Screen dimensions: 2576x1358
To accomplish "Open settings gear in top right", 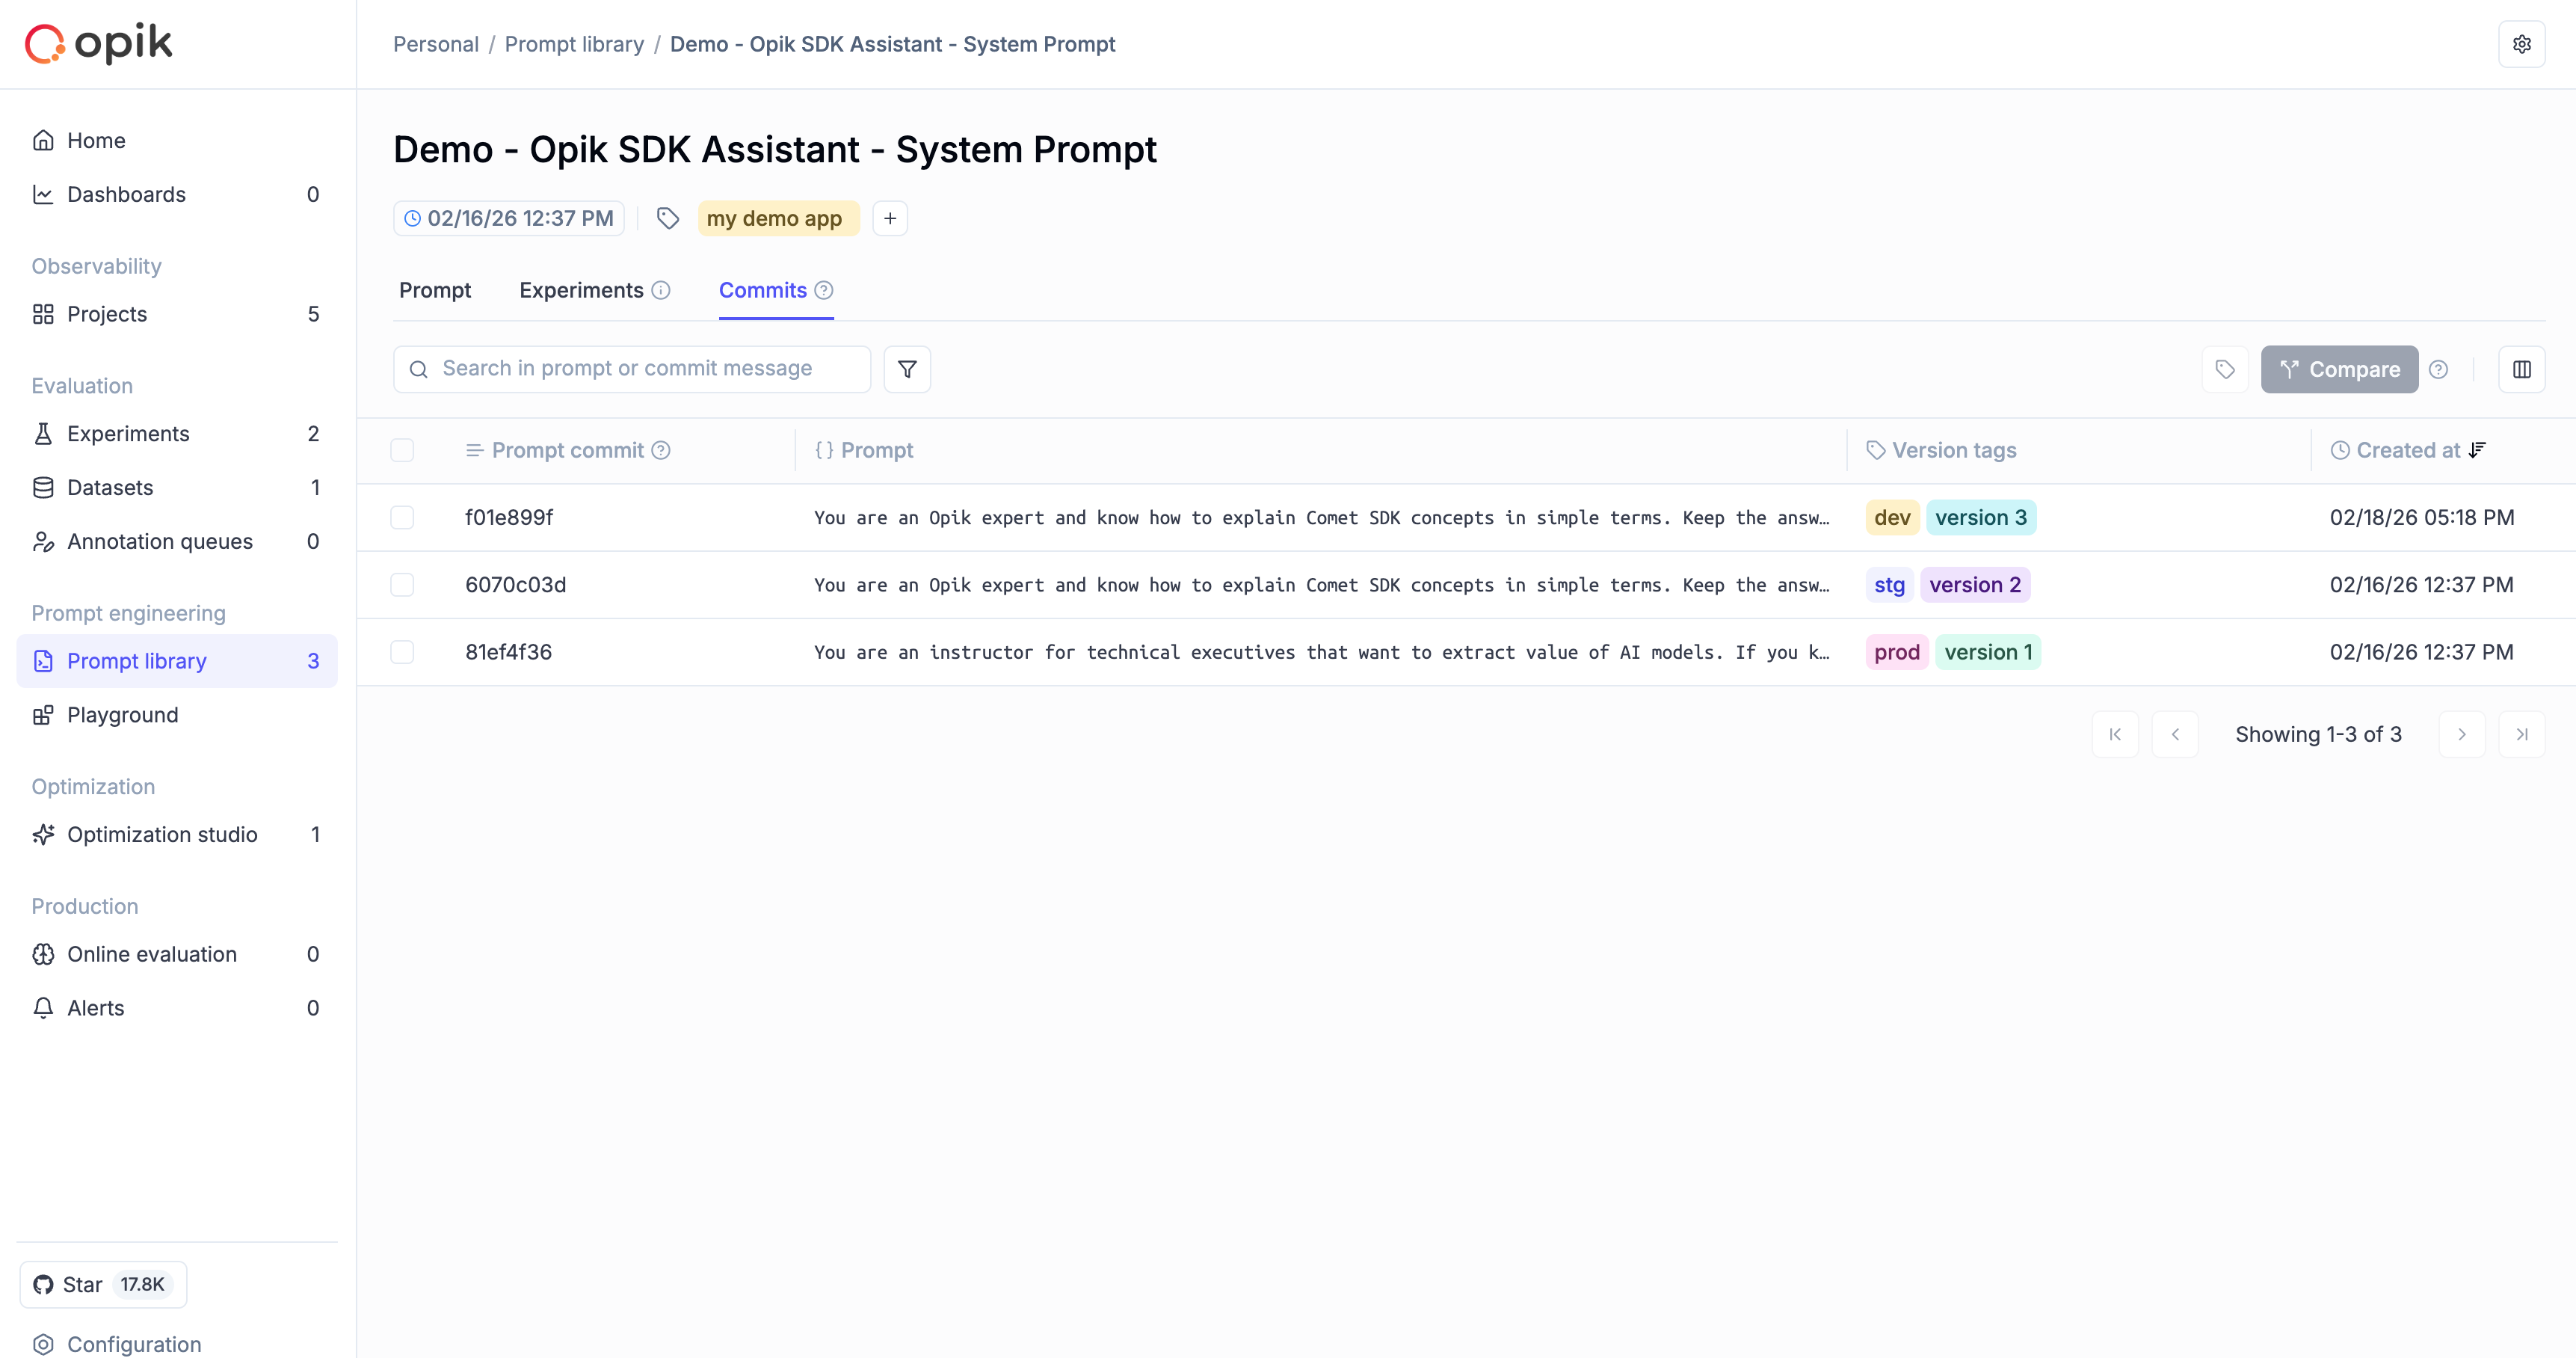I will coord(2521,44).
